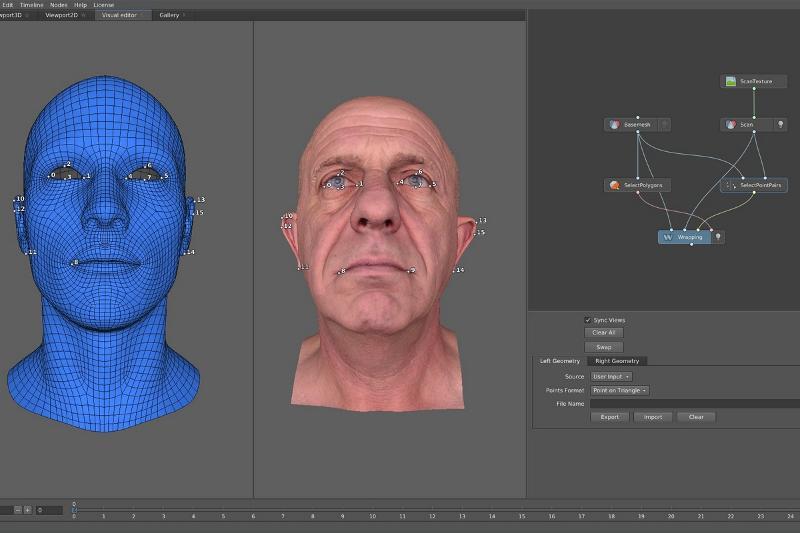Image resolution: width=800 pixels, height=533 pixels.
Task: Uncheck the Sync Views checkbox
Action: click(x=588, y=320)
